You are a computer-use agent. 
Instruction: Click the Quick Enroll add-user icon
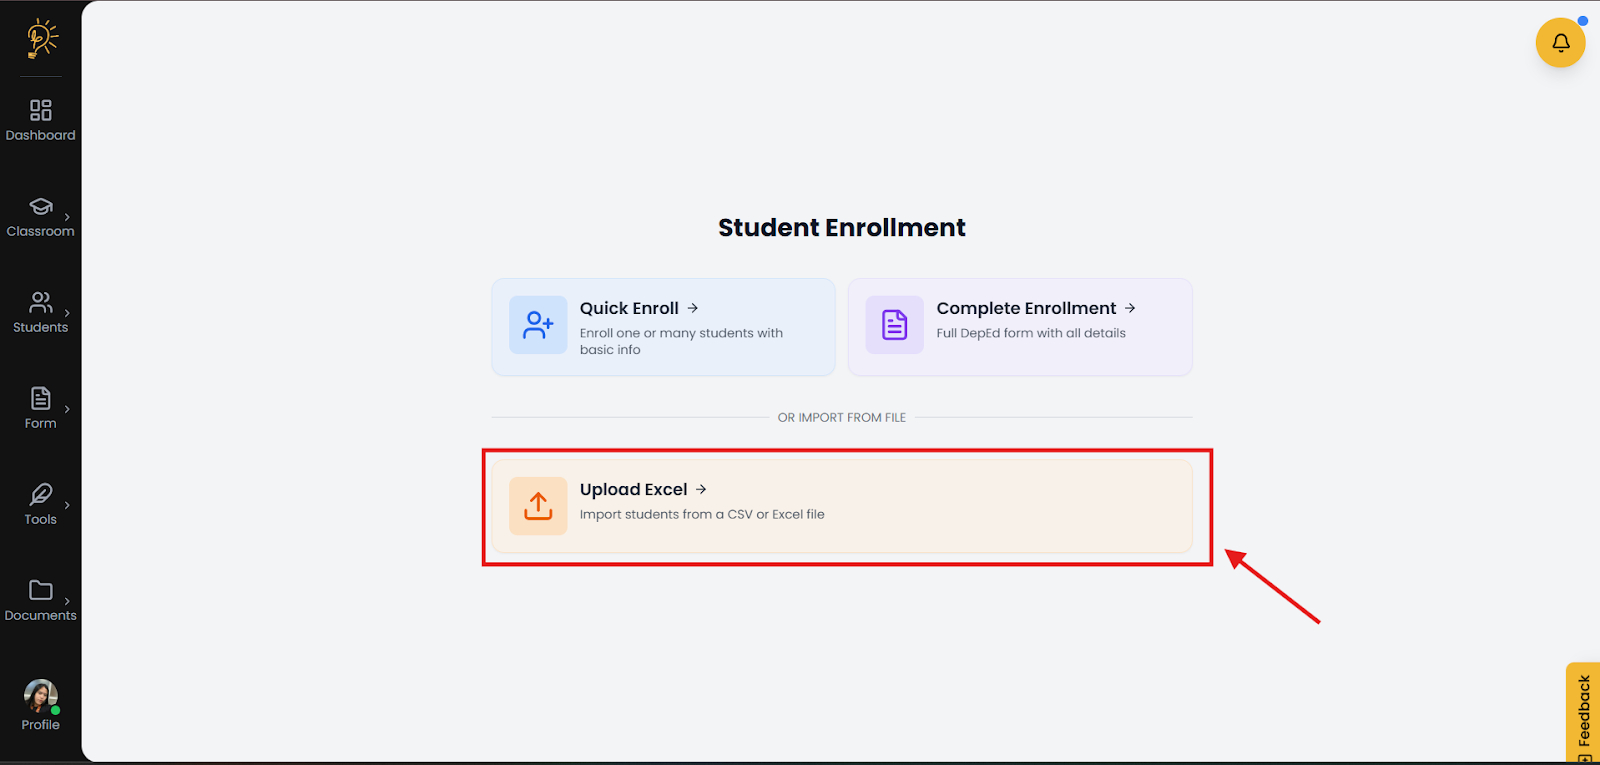[538, 325]
